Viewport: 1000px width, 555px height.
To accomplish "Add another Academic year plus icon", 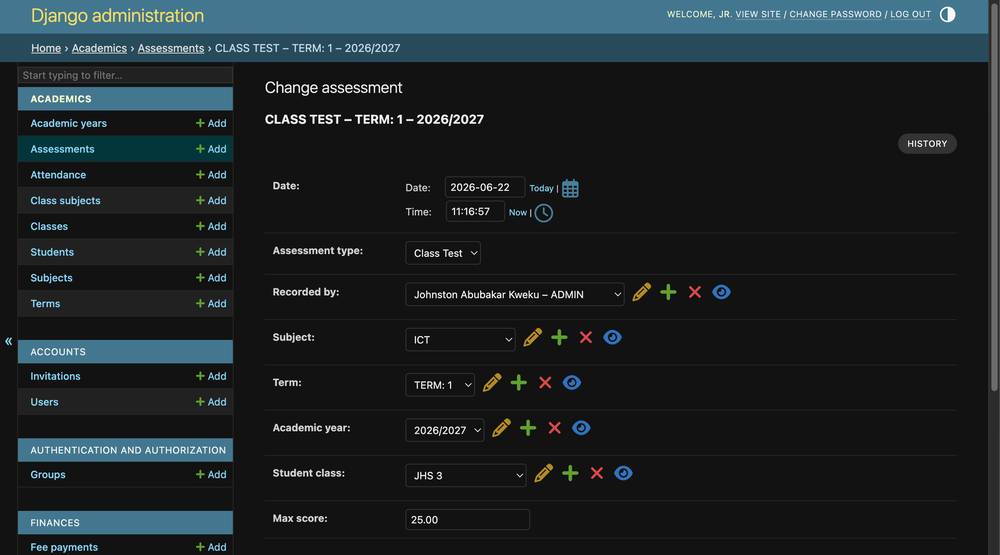I will 527,428.
